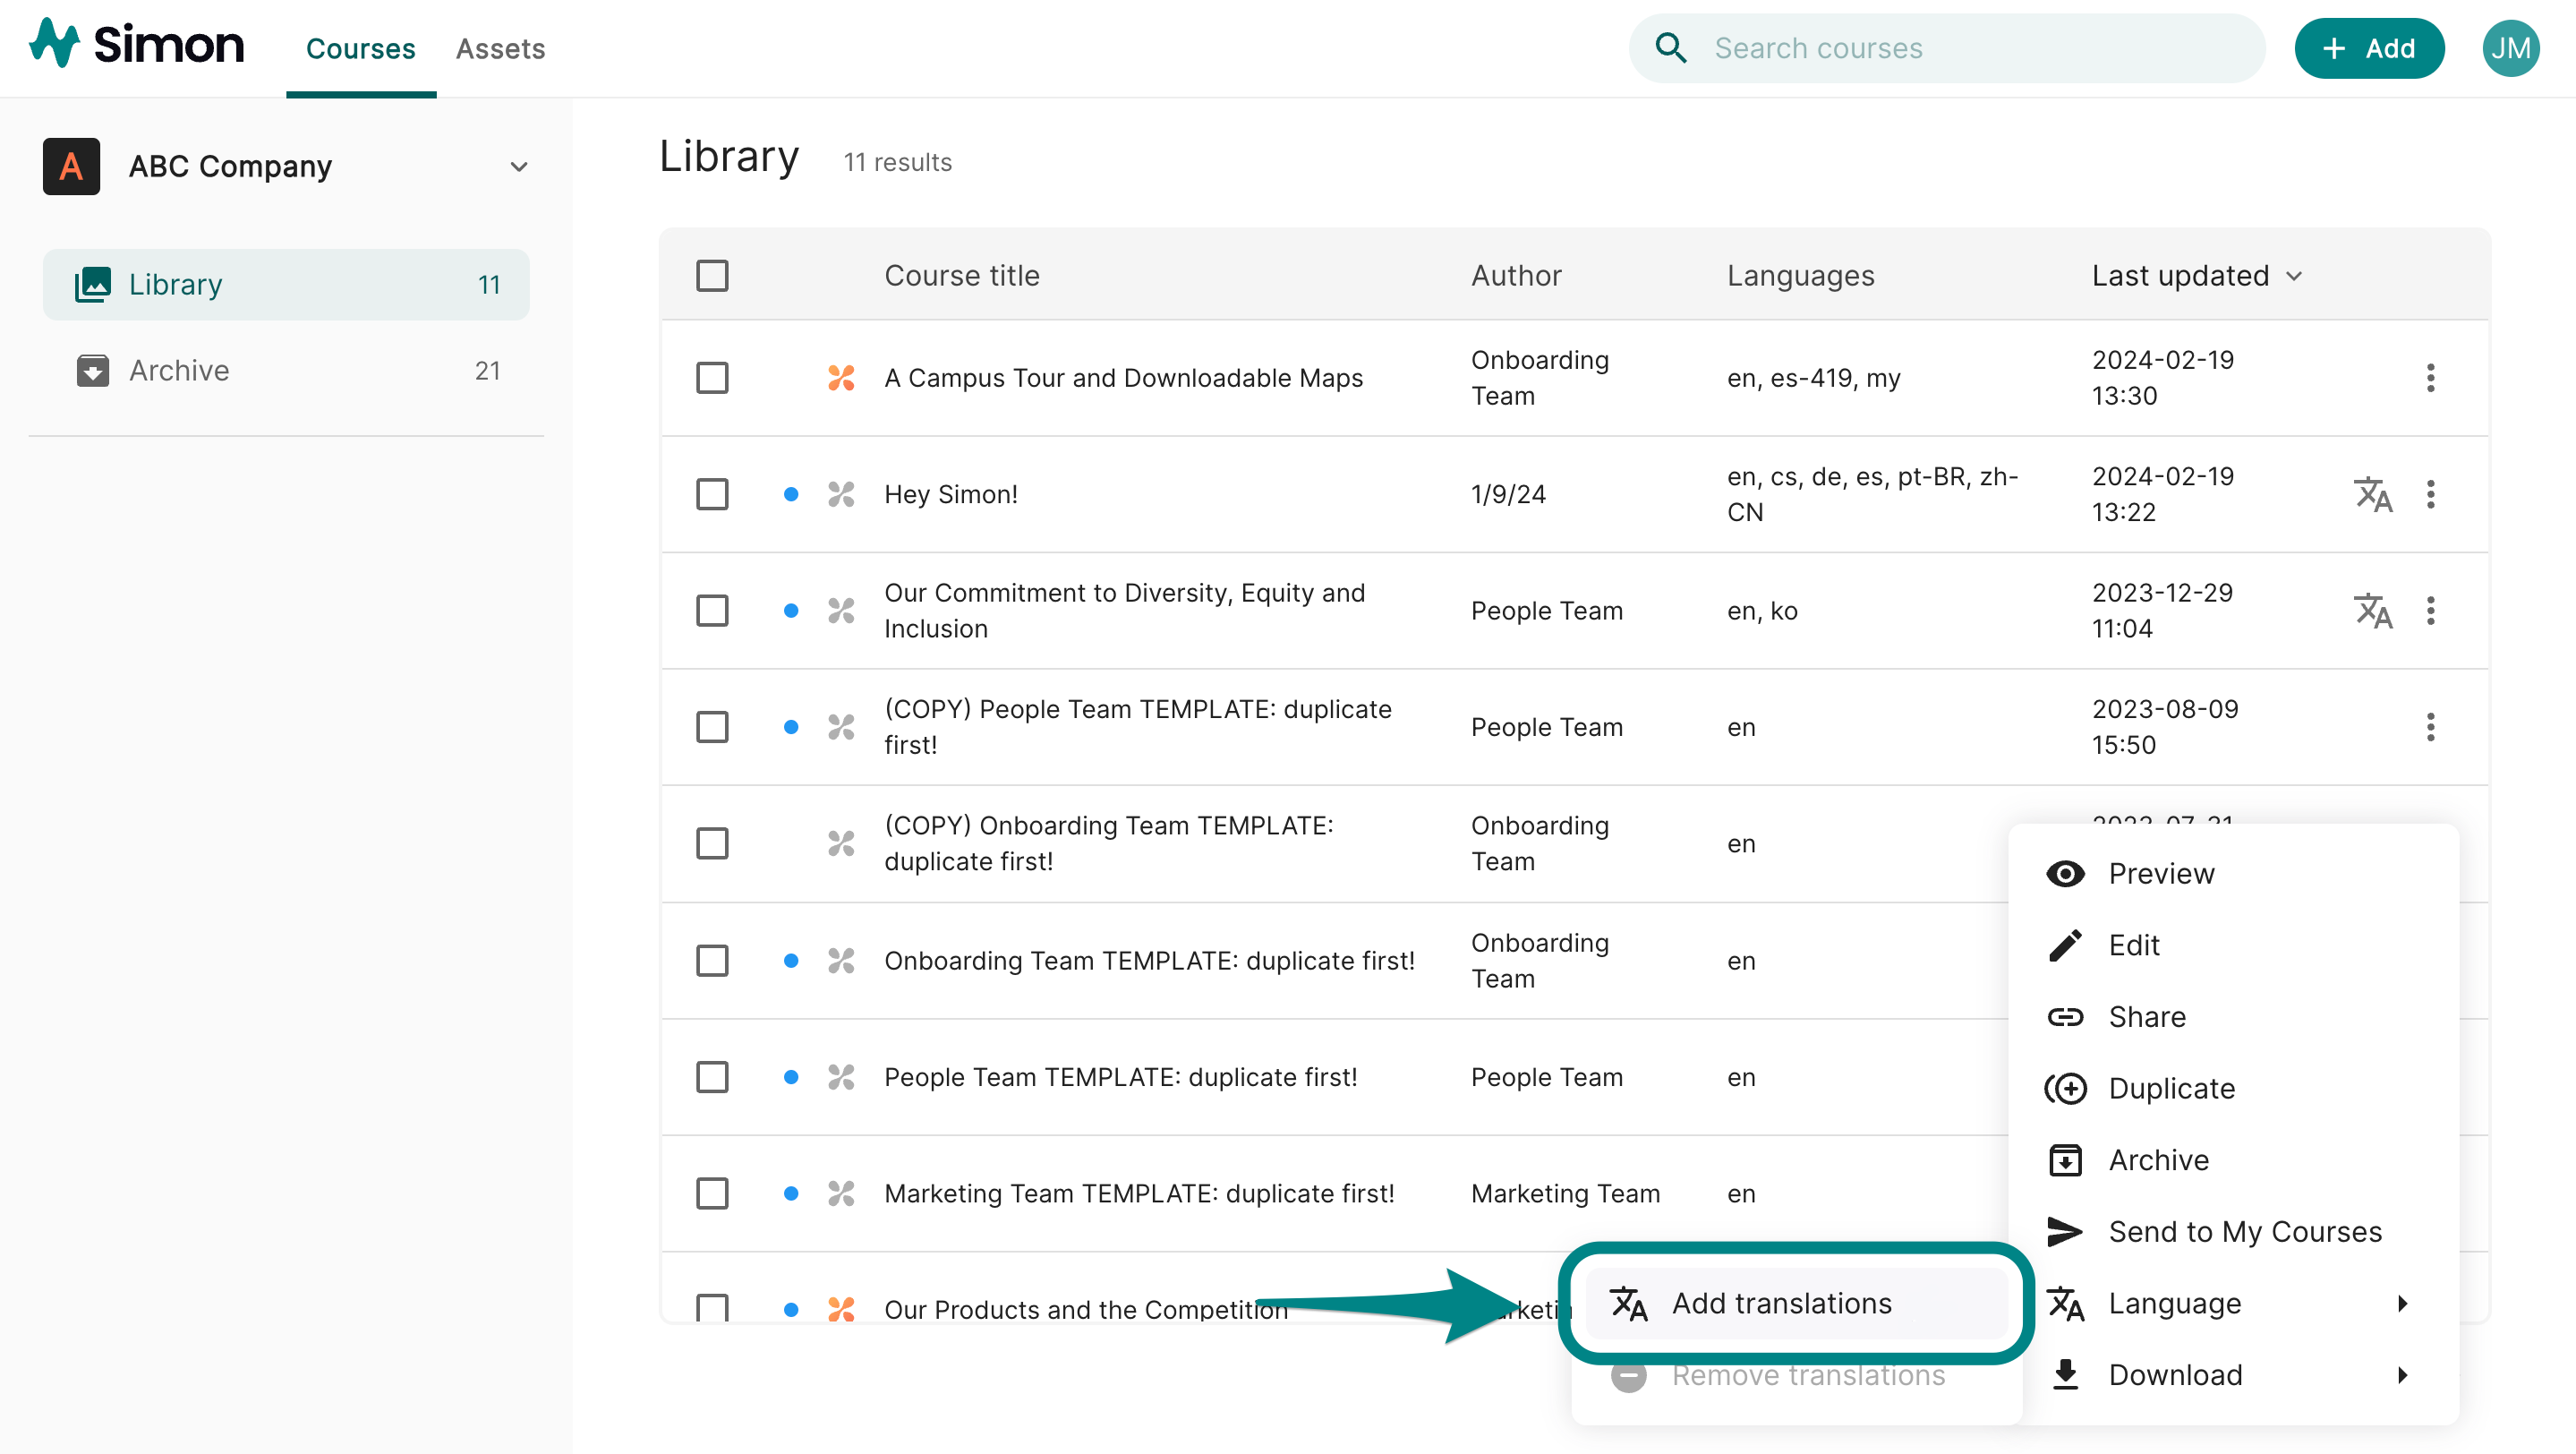Click course icon for Our Products and Competition
Image resolution: width=2576 pixels, height=1454 pixels.
[x=841, y=1308]
